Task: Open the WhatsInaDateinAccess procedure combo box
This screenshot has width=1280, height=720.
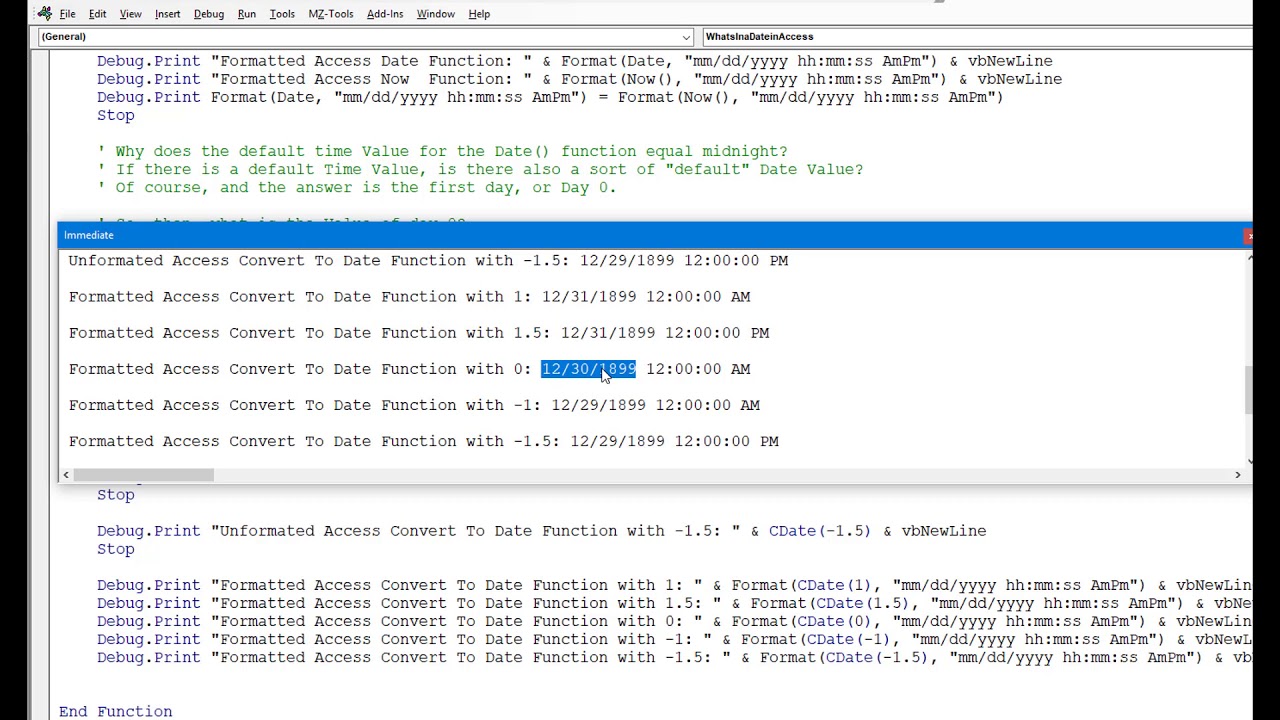Action: click(976, 37)
